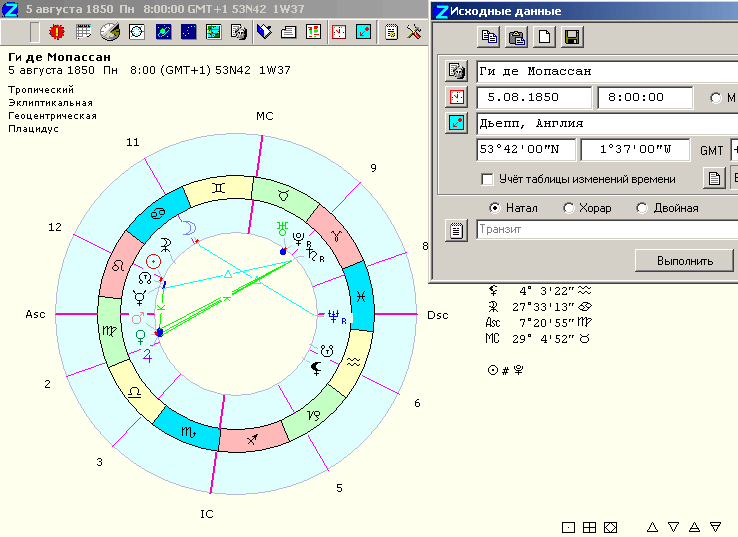Select the Хорар radio button
Image resolution: width=738 pixels, height=537 pixels.
point(569,208)
